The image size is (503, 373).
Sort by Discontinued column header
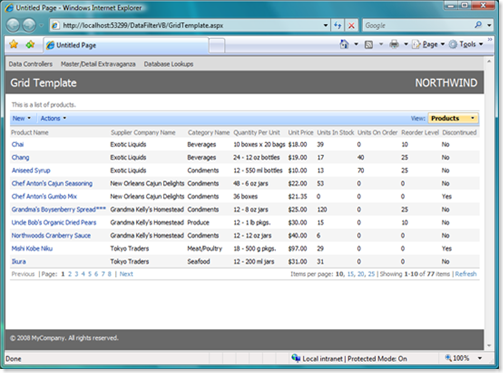pos(459,133)
